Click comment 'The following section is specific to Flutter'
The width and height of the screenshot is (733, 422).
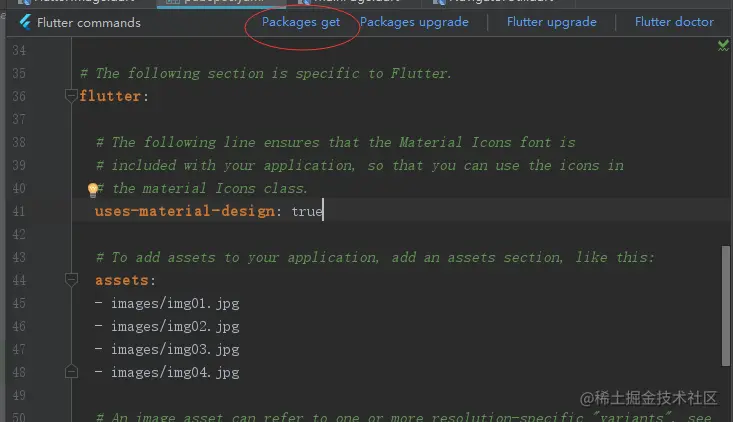266,73
